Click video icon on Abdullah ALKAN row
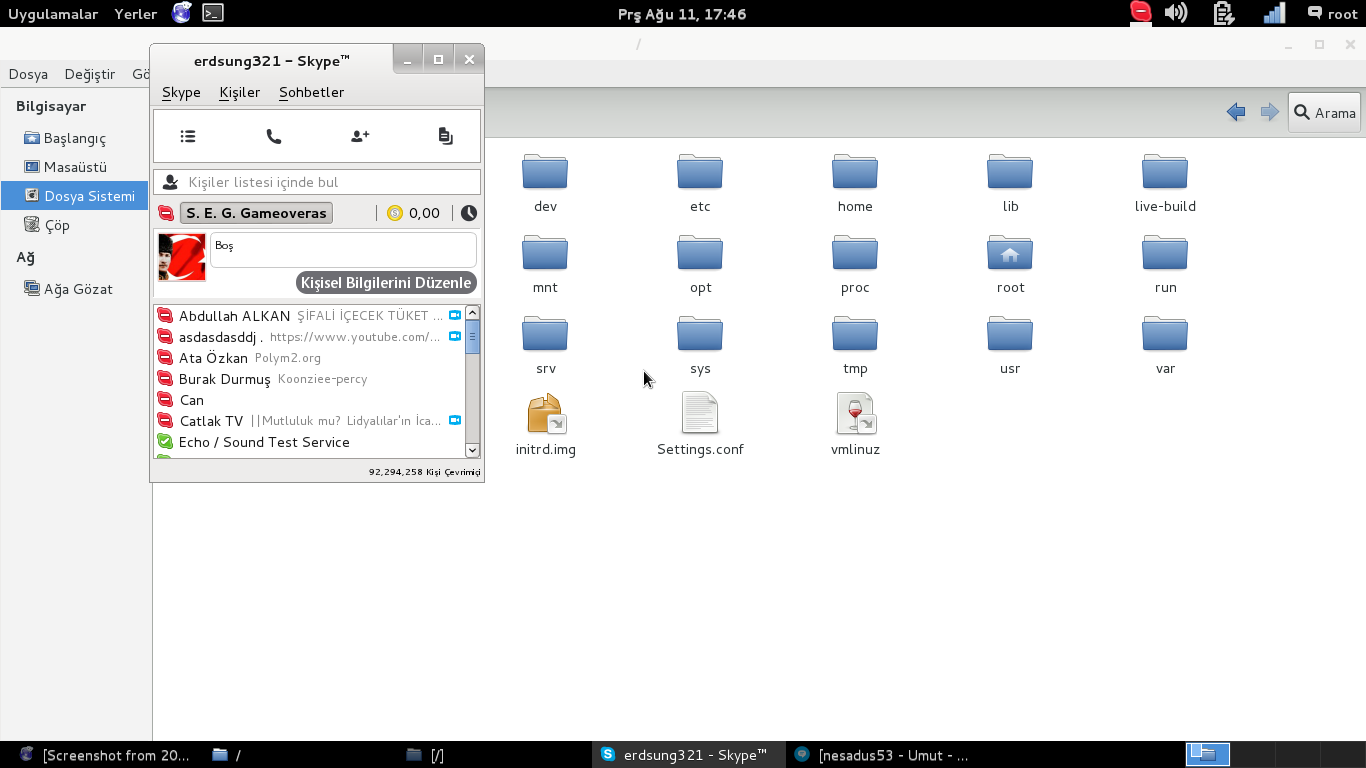The width and height of the screenshot is (1366, 768). (x=455, y=315)
